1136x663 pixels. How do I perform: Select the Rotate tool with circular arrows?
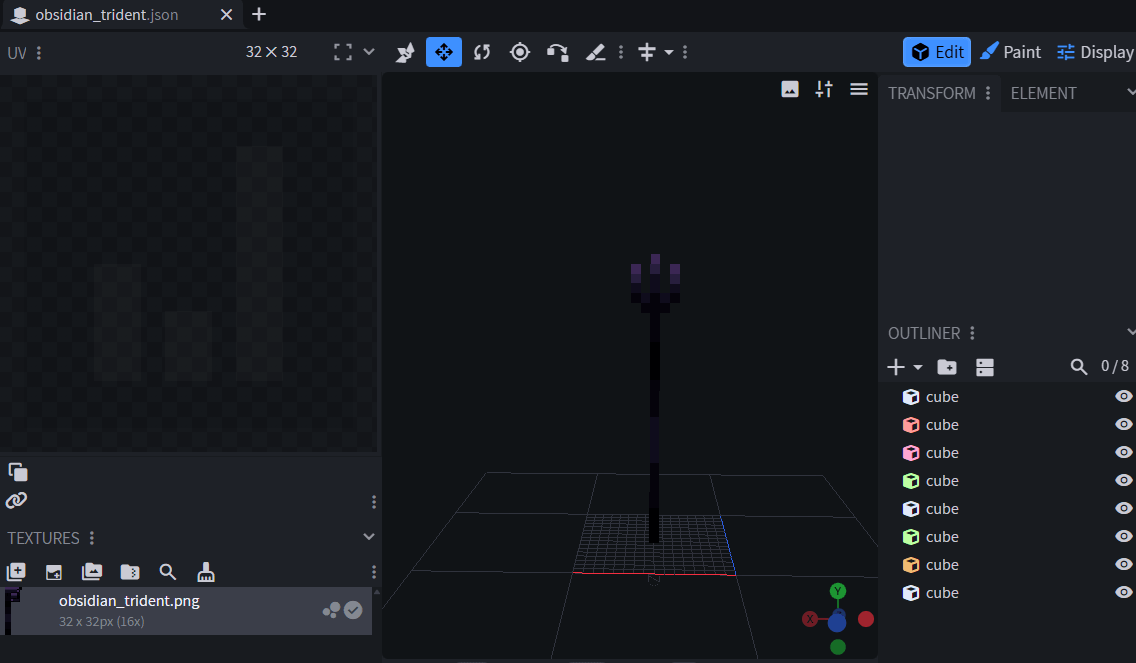pos(482,52)
